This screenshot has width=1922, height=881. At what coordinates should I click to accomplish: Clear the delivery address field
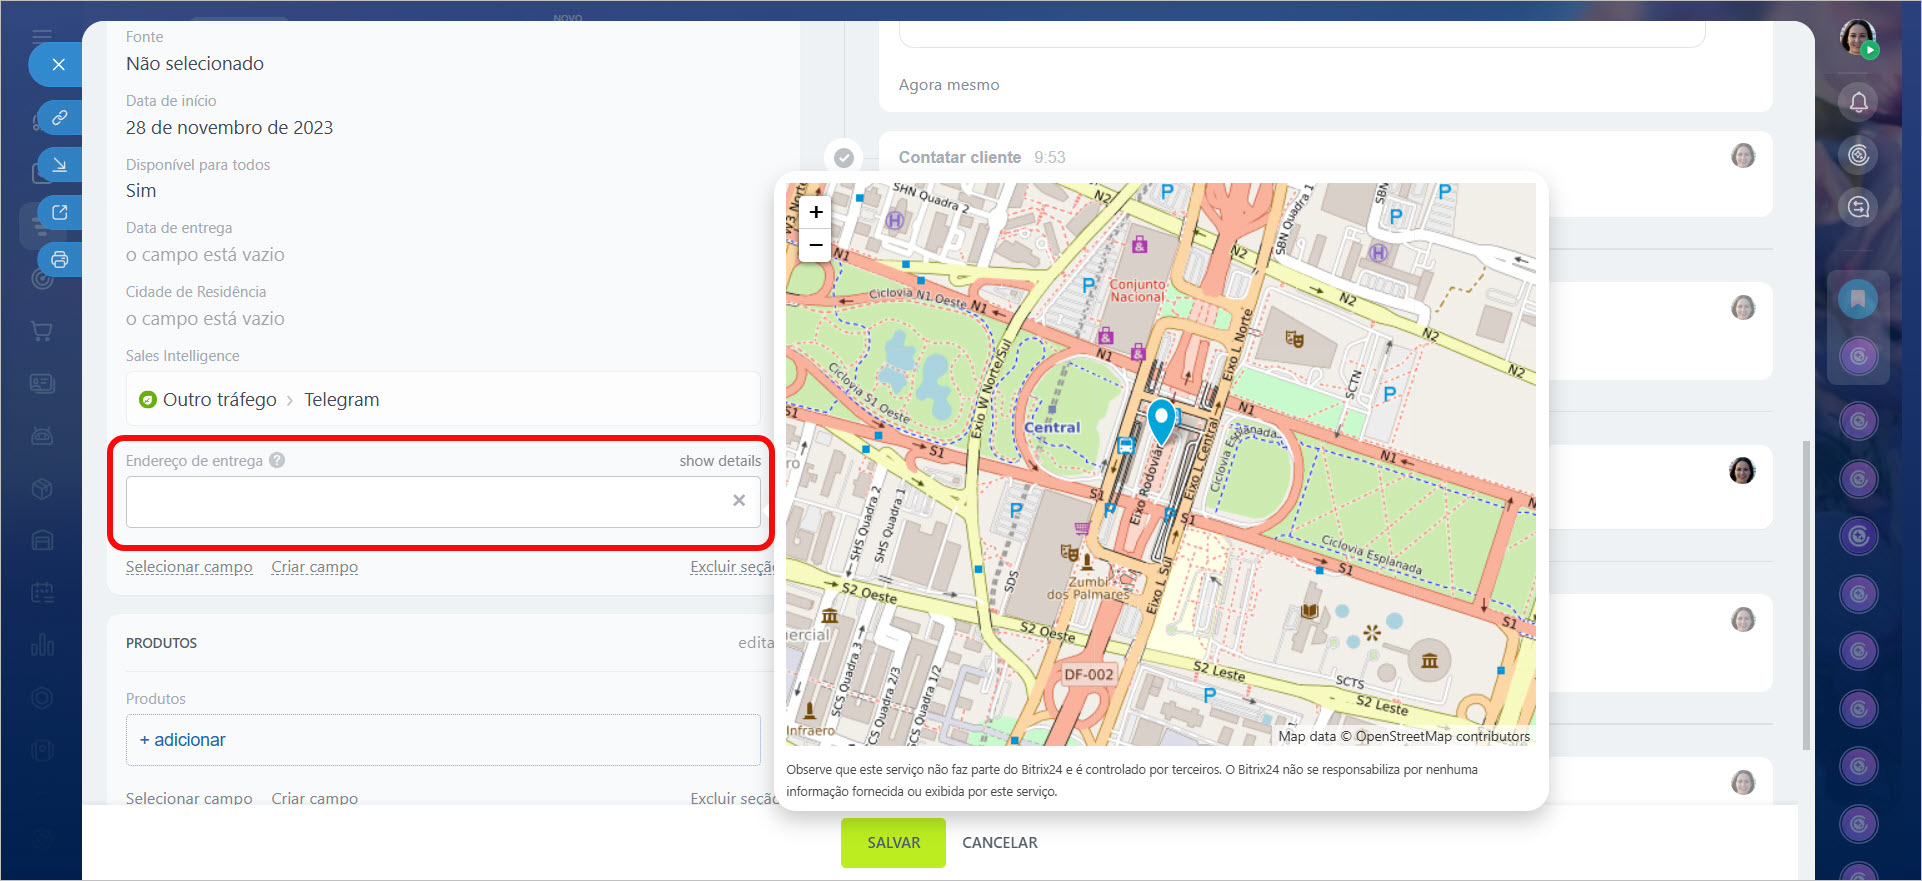click(738, 500)
